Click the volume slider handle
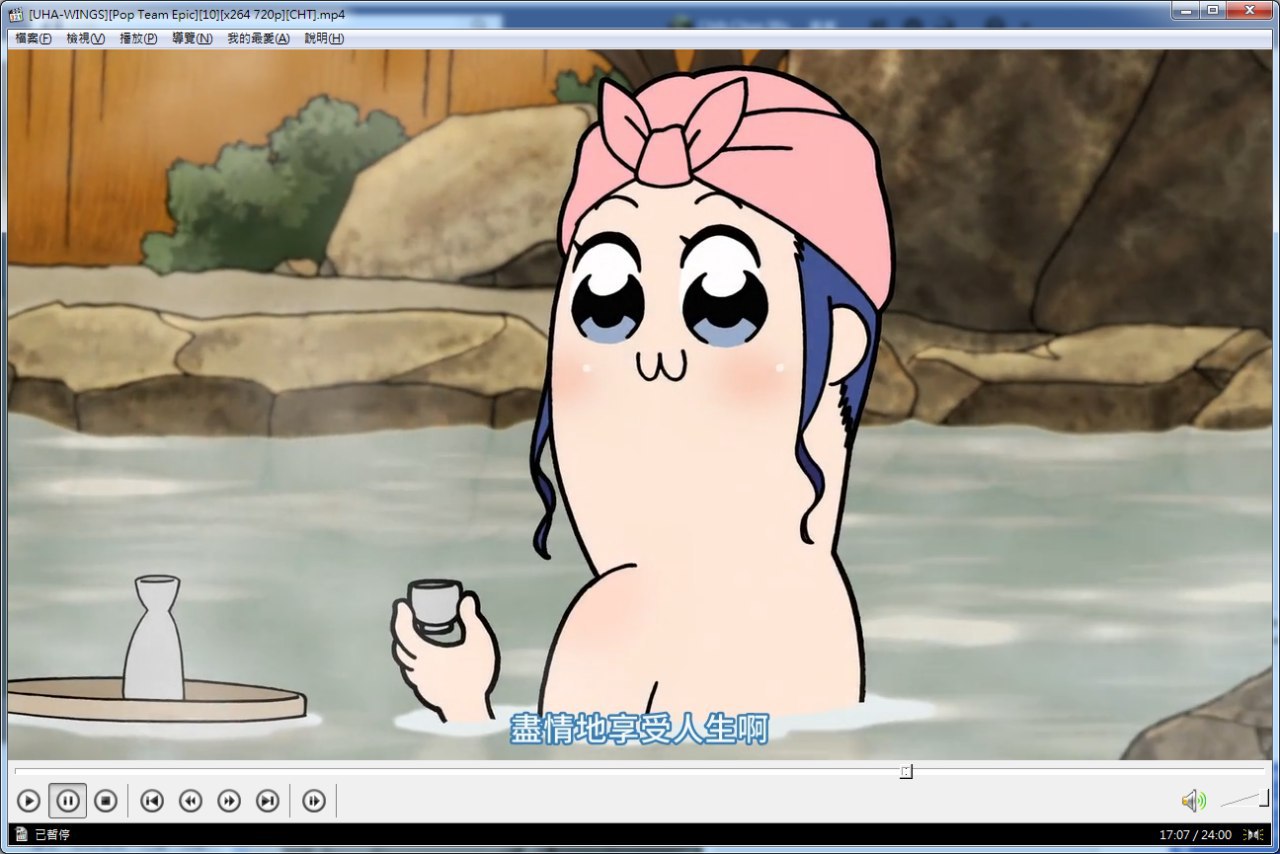 pos(1264,798)
